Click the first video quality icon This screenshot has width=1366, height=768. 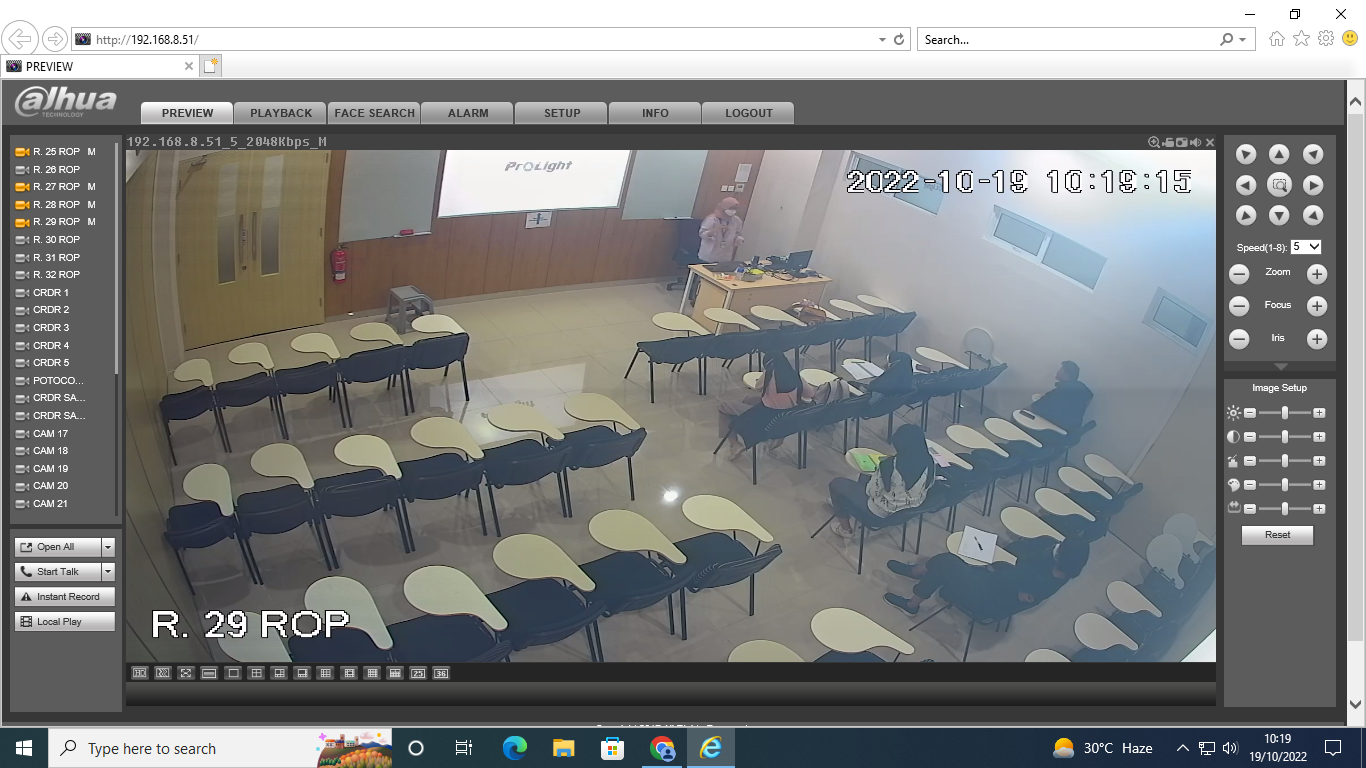(139, 673)
